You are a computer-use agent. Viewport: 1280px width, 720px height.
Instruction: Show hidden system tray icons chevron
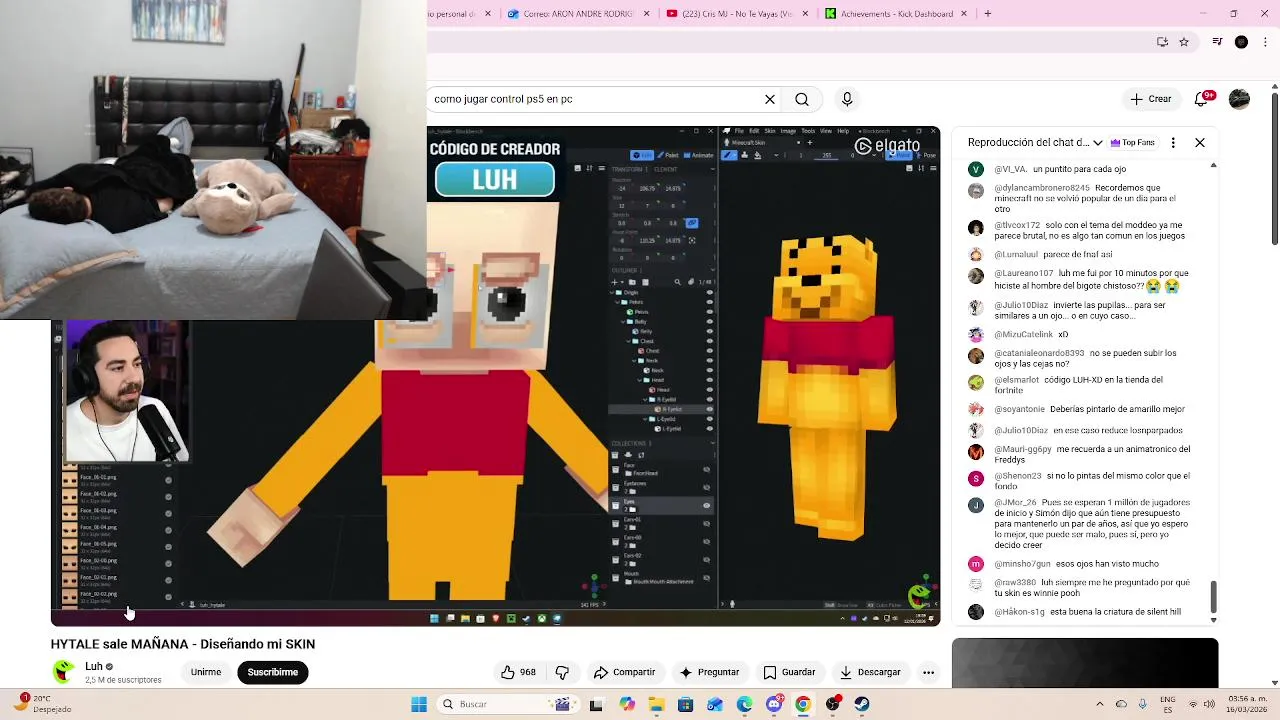tap(1100, 704)
